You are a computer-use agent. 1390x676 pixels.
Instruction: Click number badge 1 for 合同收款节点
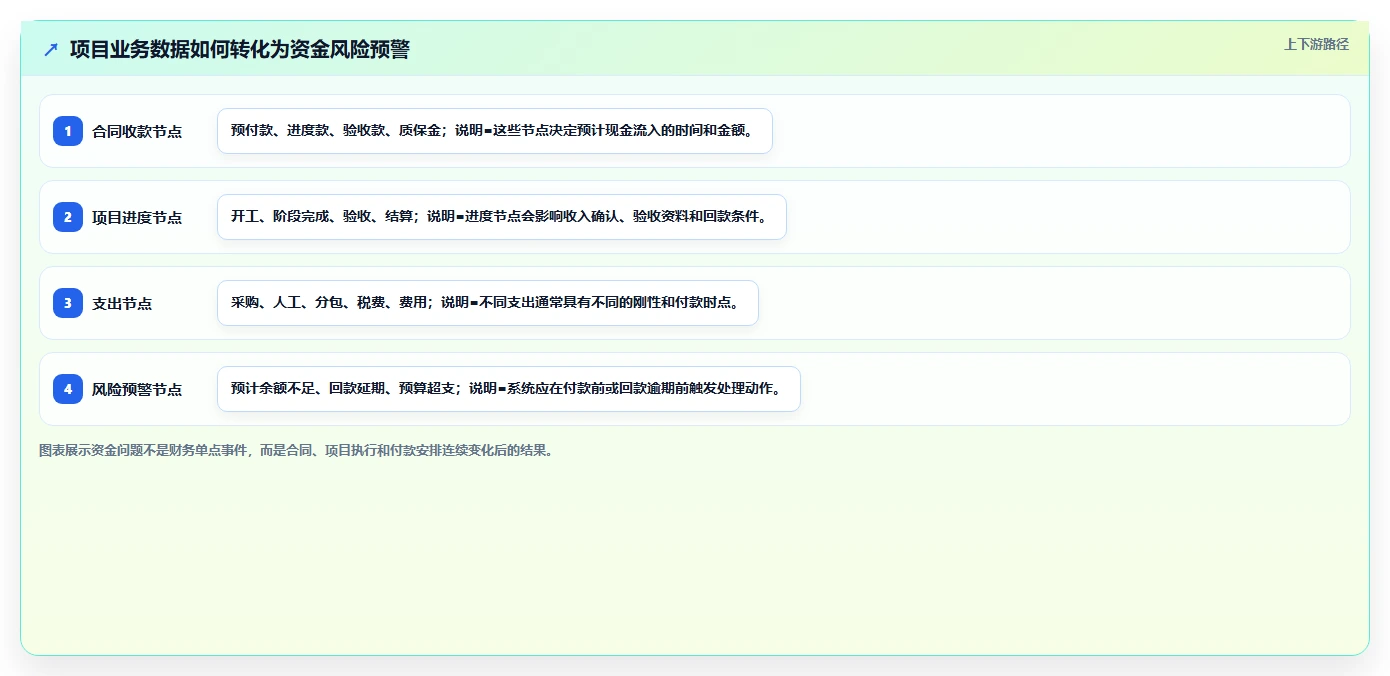(x=68, y=131)
